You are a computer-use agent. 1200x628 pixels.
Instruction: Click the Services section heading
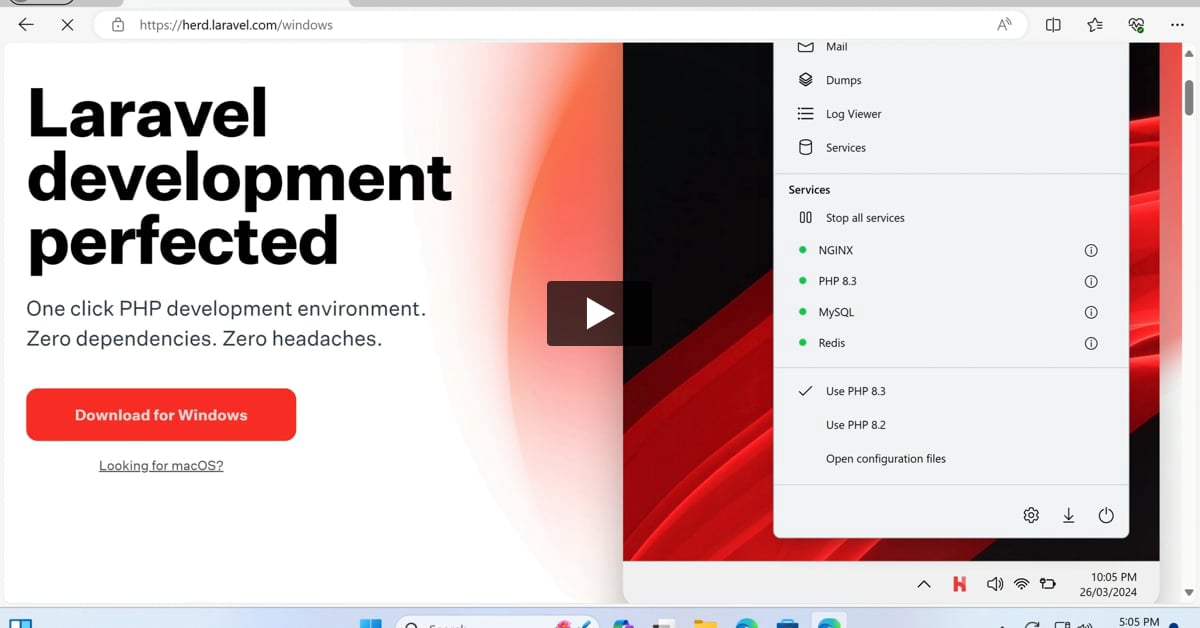tap(809, 190)
